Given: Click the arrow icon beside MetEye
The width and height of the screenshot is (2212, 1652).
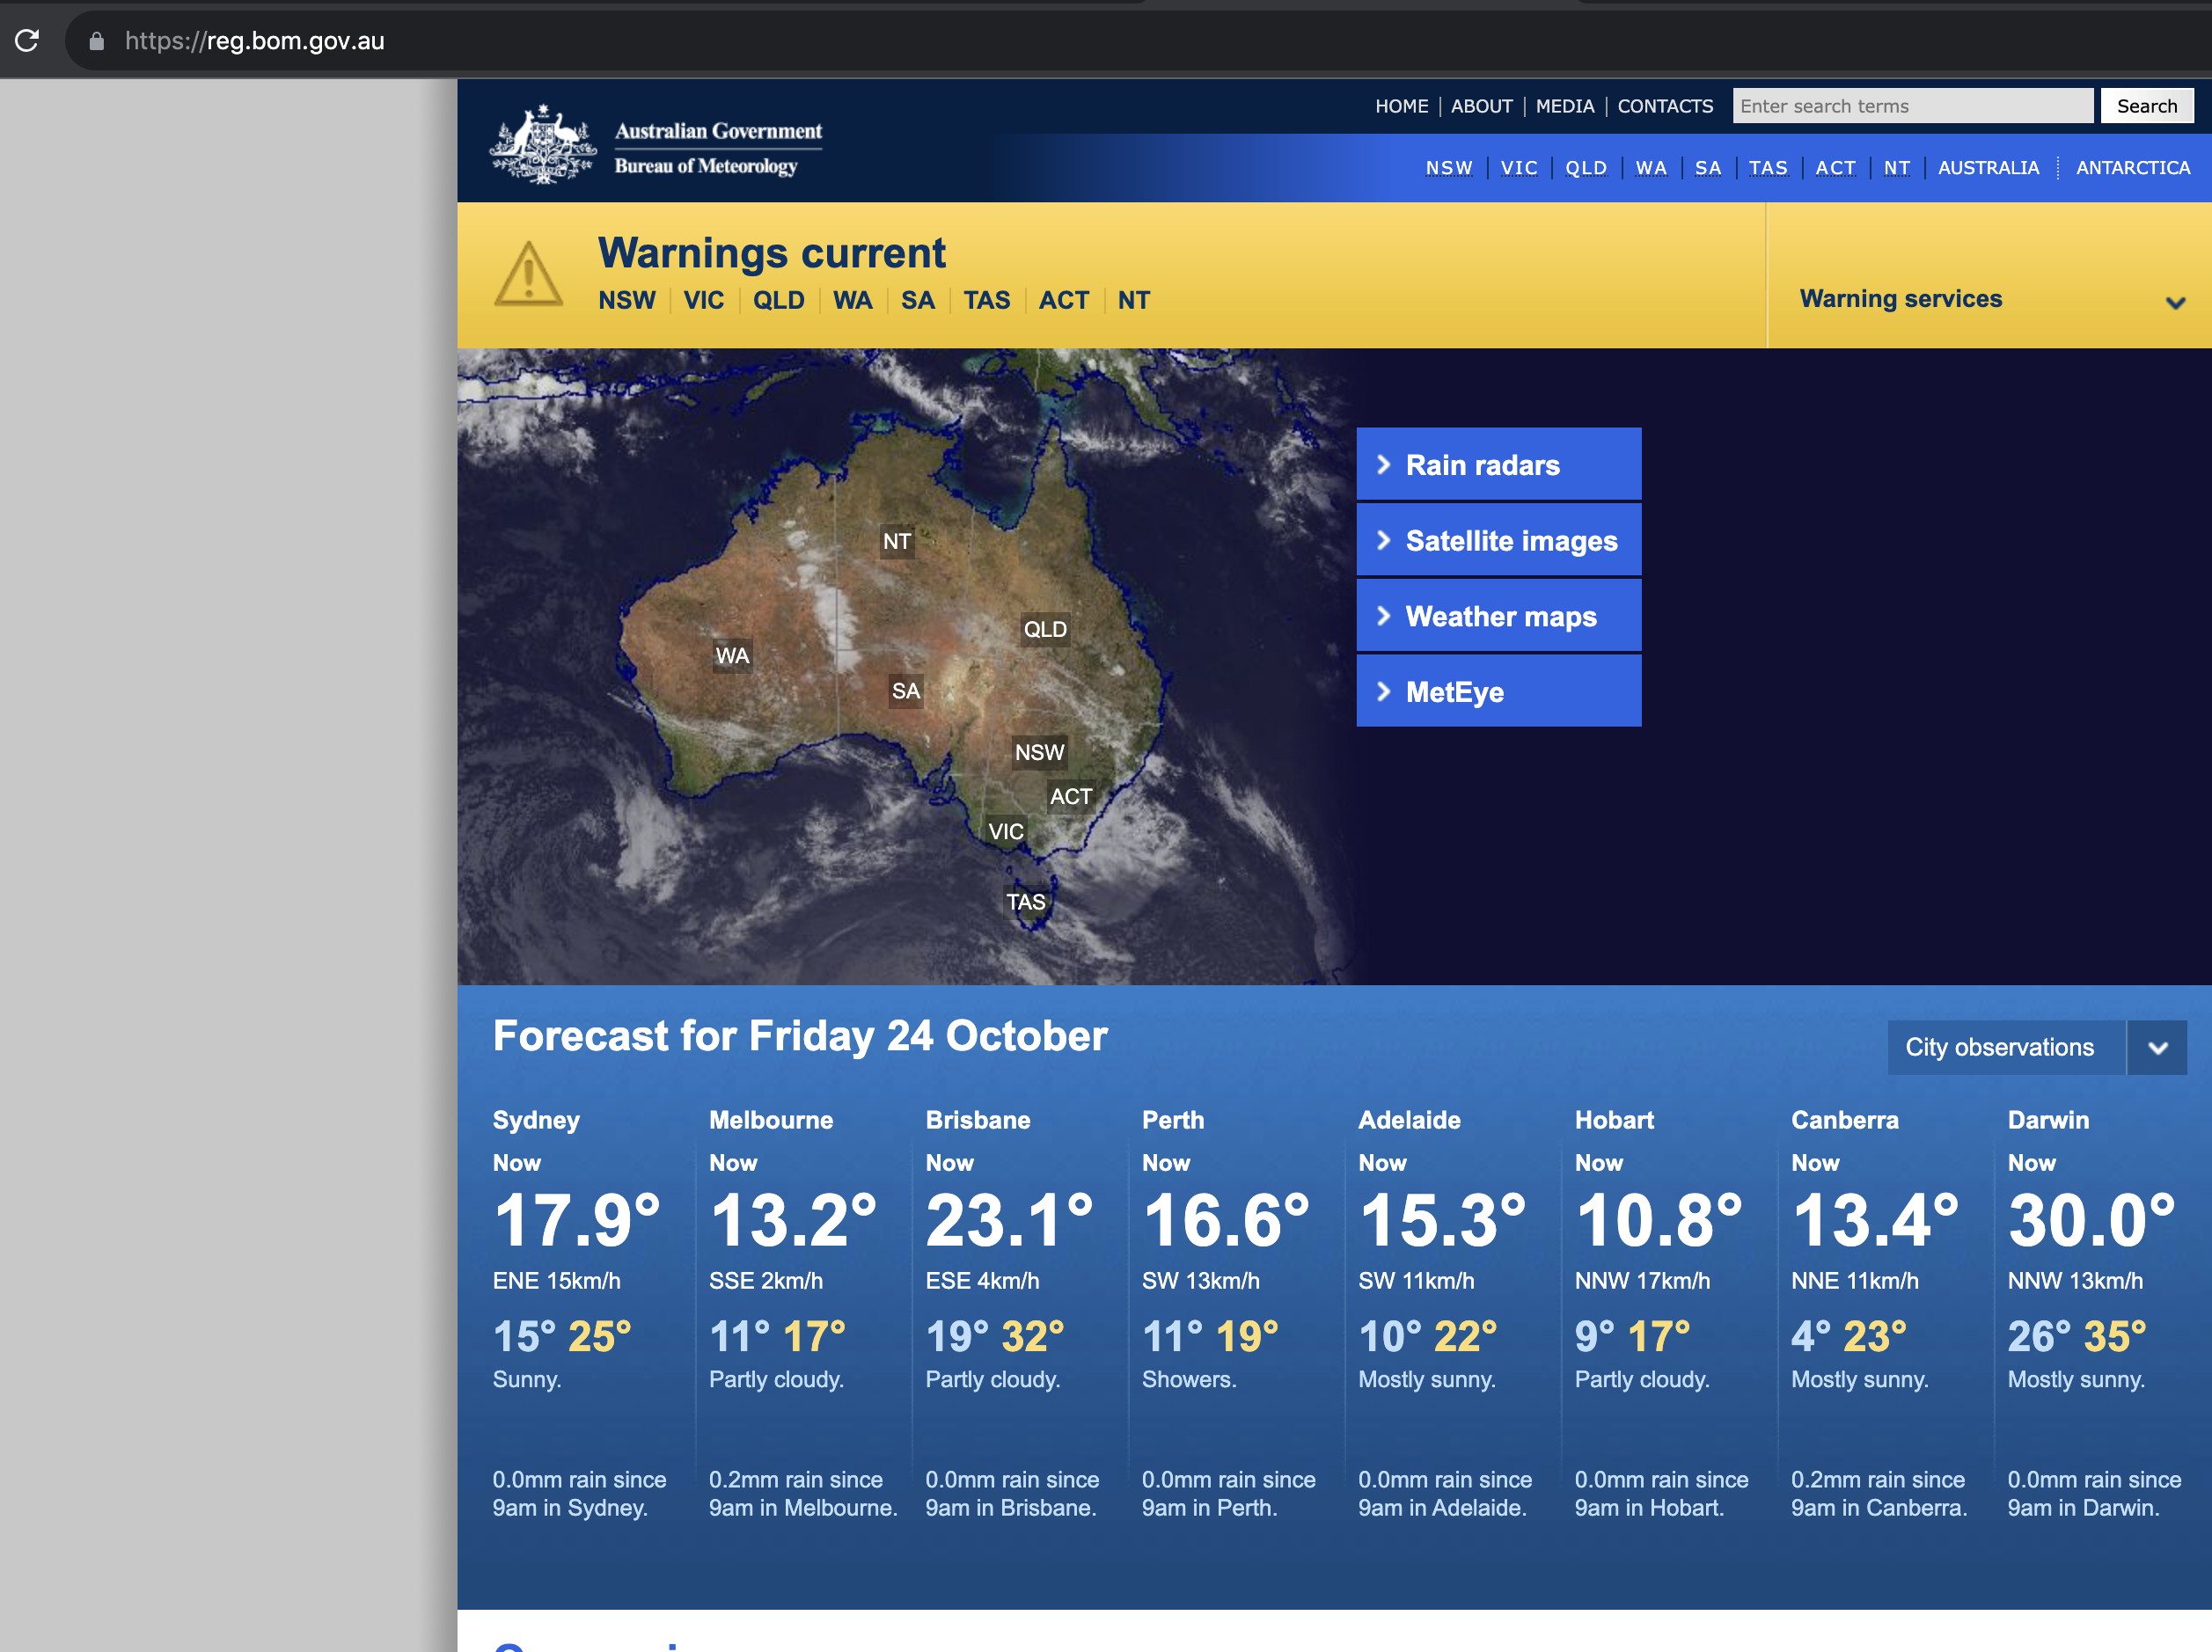Looking at the screenshot, I should click(x=1384, y=691).
